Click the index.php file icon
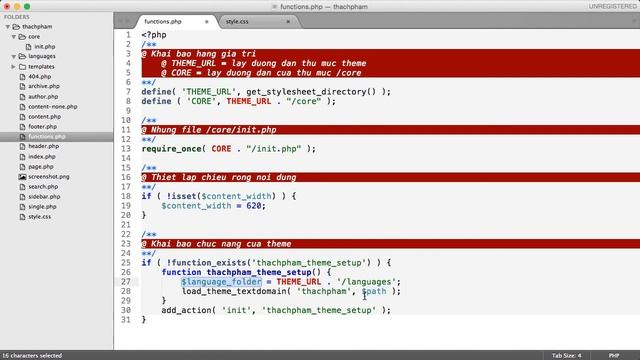The height and width of the screenshot is (360, 640). pyautogui.click(x=22, y=157)
